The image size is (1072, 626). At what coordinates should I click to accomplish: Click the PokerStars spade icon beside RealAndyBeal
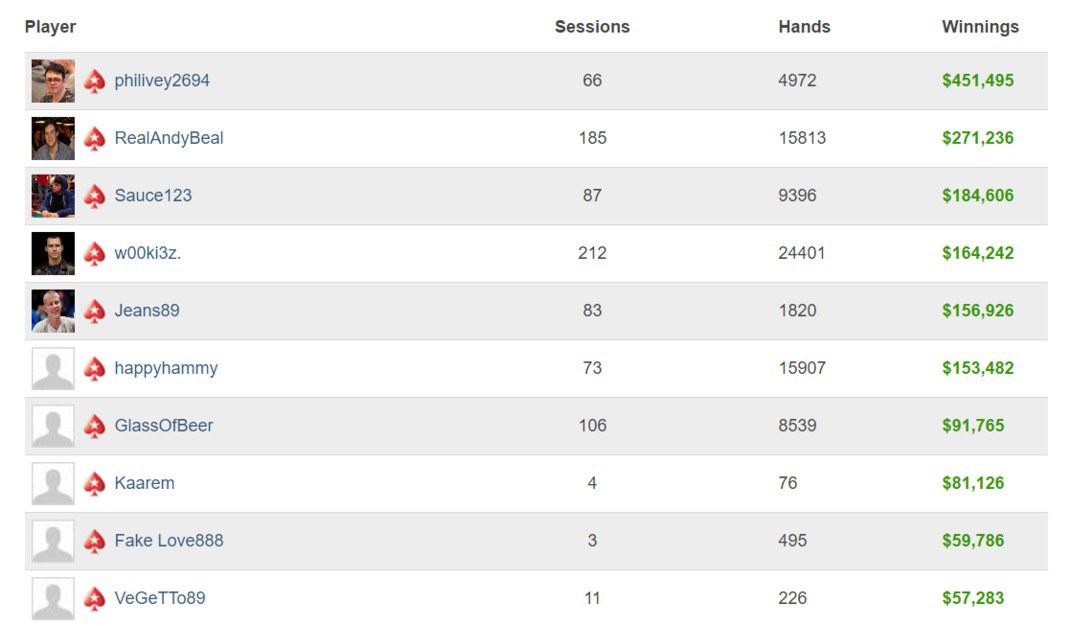[x=95, y=139]
